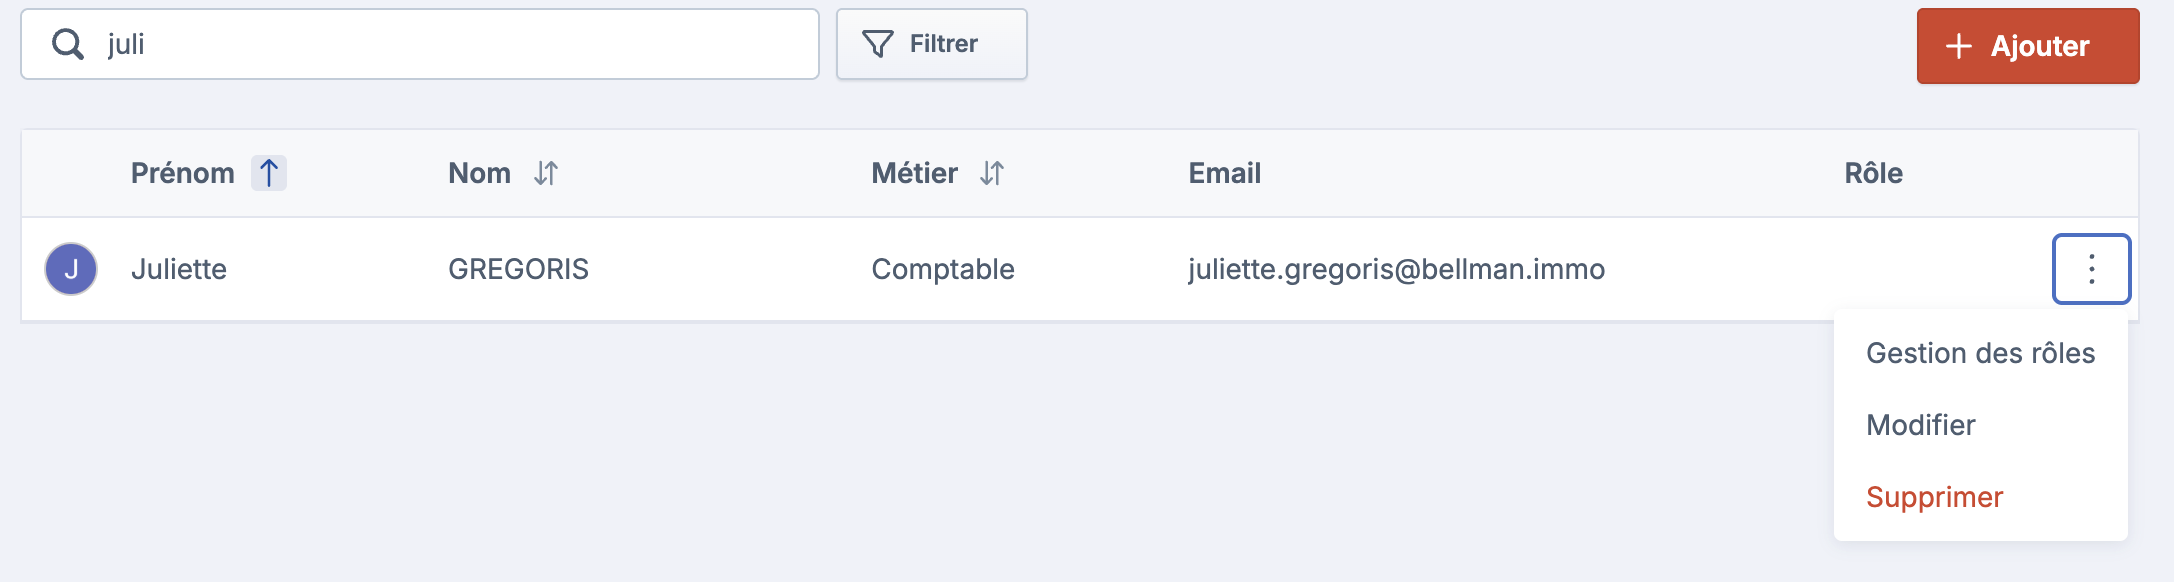This screenshot has height=582, width=2174.
Task: Click the juliette.gregoris@bellman.immo email
Action: click(1396, 269)
